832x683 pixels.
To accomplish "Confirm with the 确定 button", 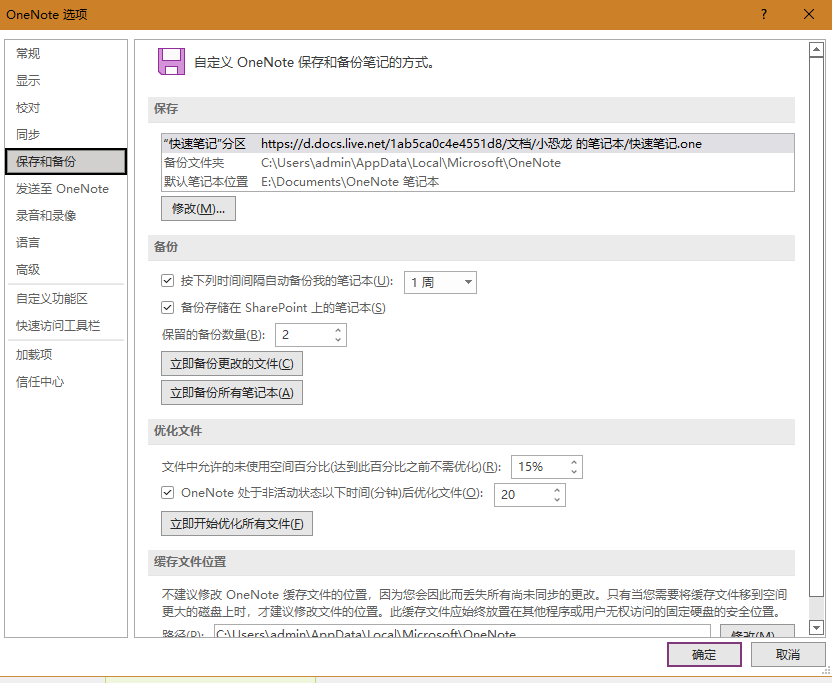I will pos(704,654).
